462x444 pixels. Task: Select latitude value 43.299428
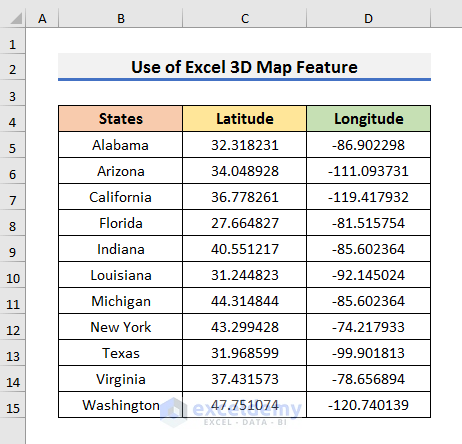point(245,327)
